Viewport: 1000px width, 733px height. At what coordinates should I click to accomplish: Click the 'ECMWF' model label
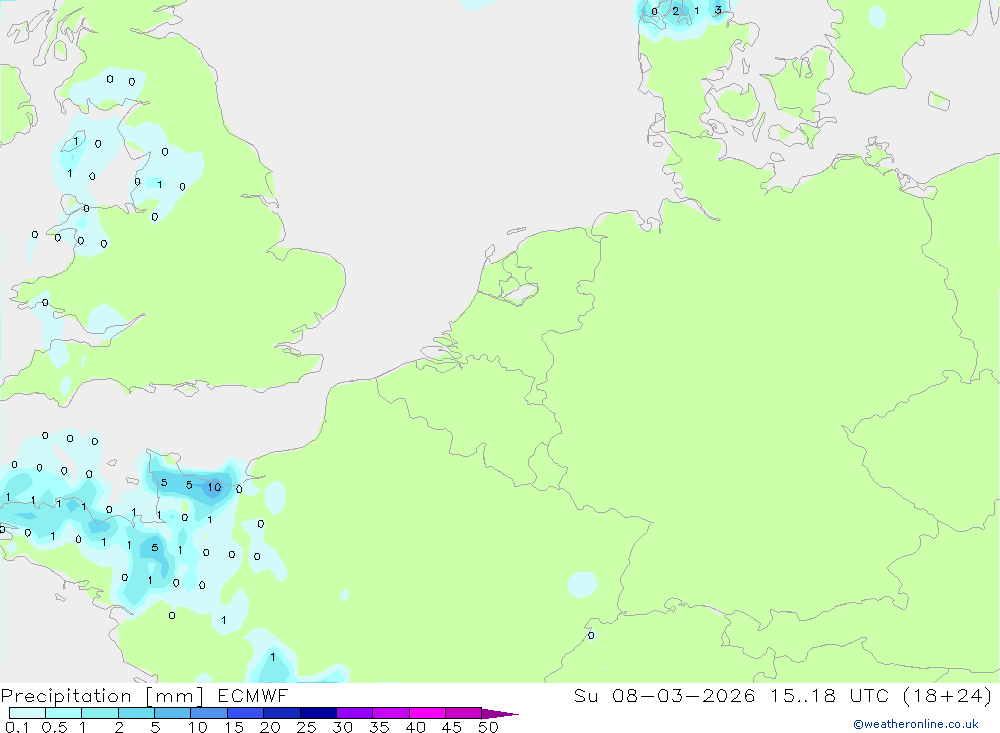253,696
